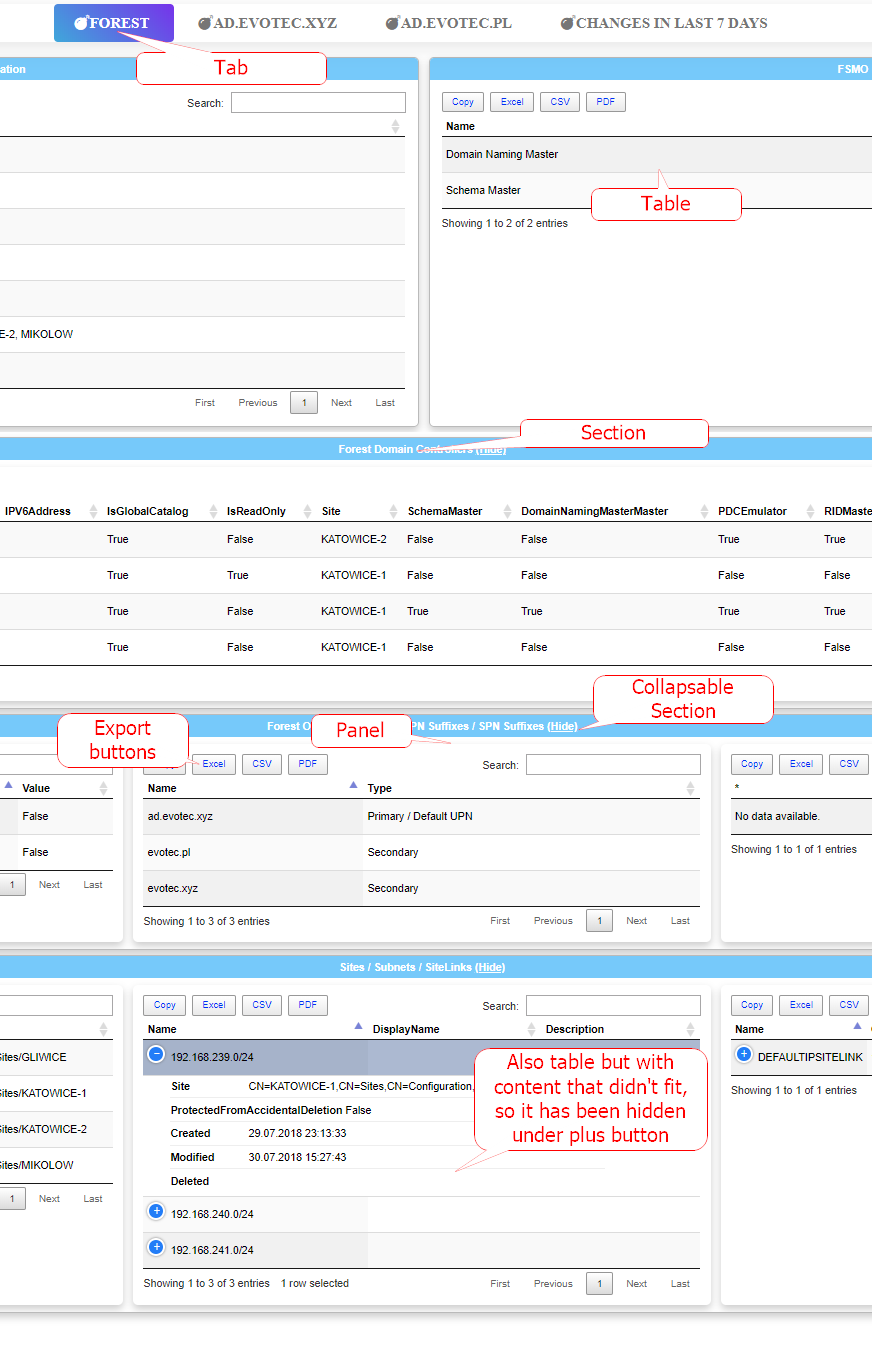Collapse the expanded 192.168.239.0/24 row
Screen dimensions: 872x1371
pos(156,1054)
